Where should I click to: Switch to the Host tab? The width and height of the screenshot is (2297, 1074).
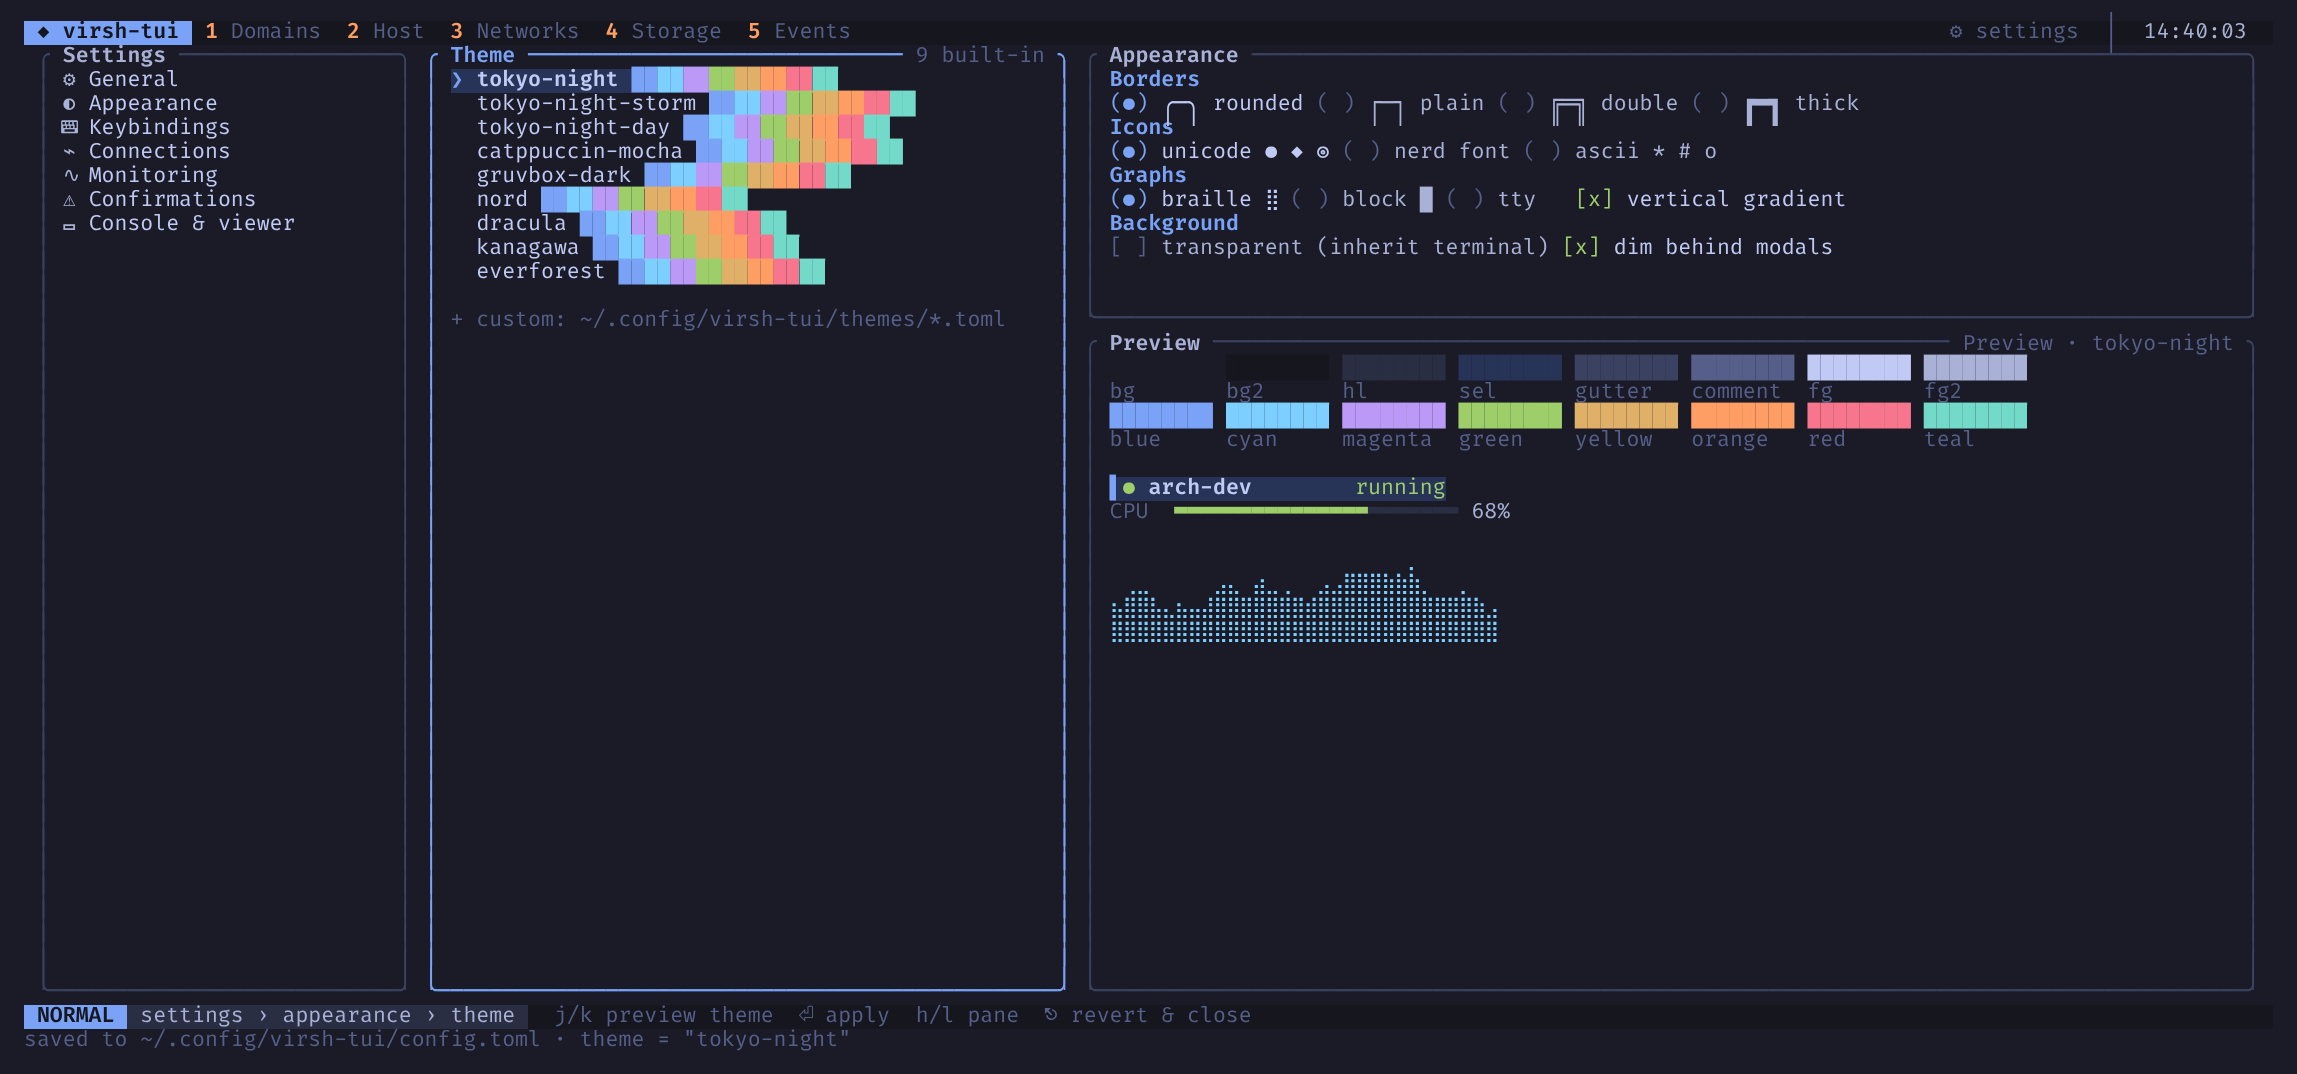(385, 32)
